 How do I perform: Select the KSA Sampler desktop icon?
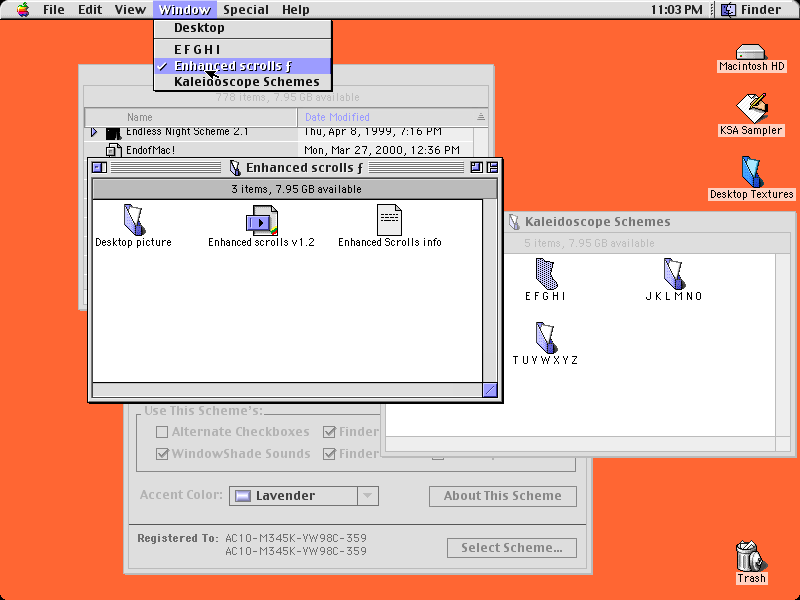(752, 108)
